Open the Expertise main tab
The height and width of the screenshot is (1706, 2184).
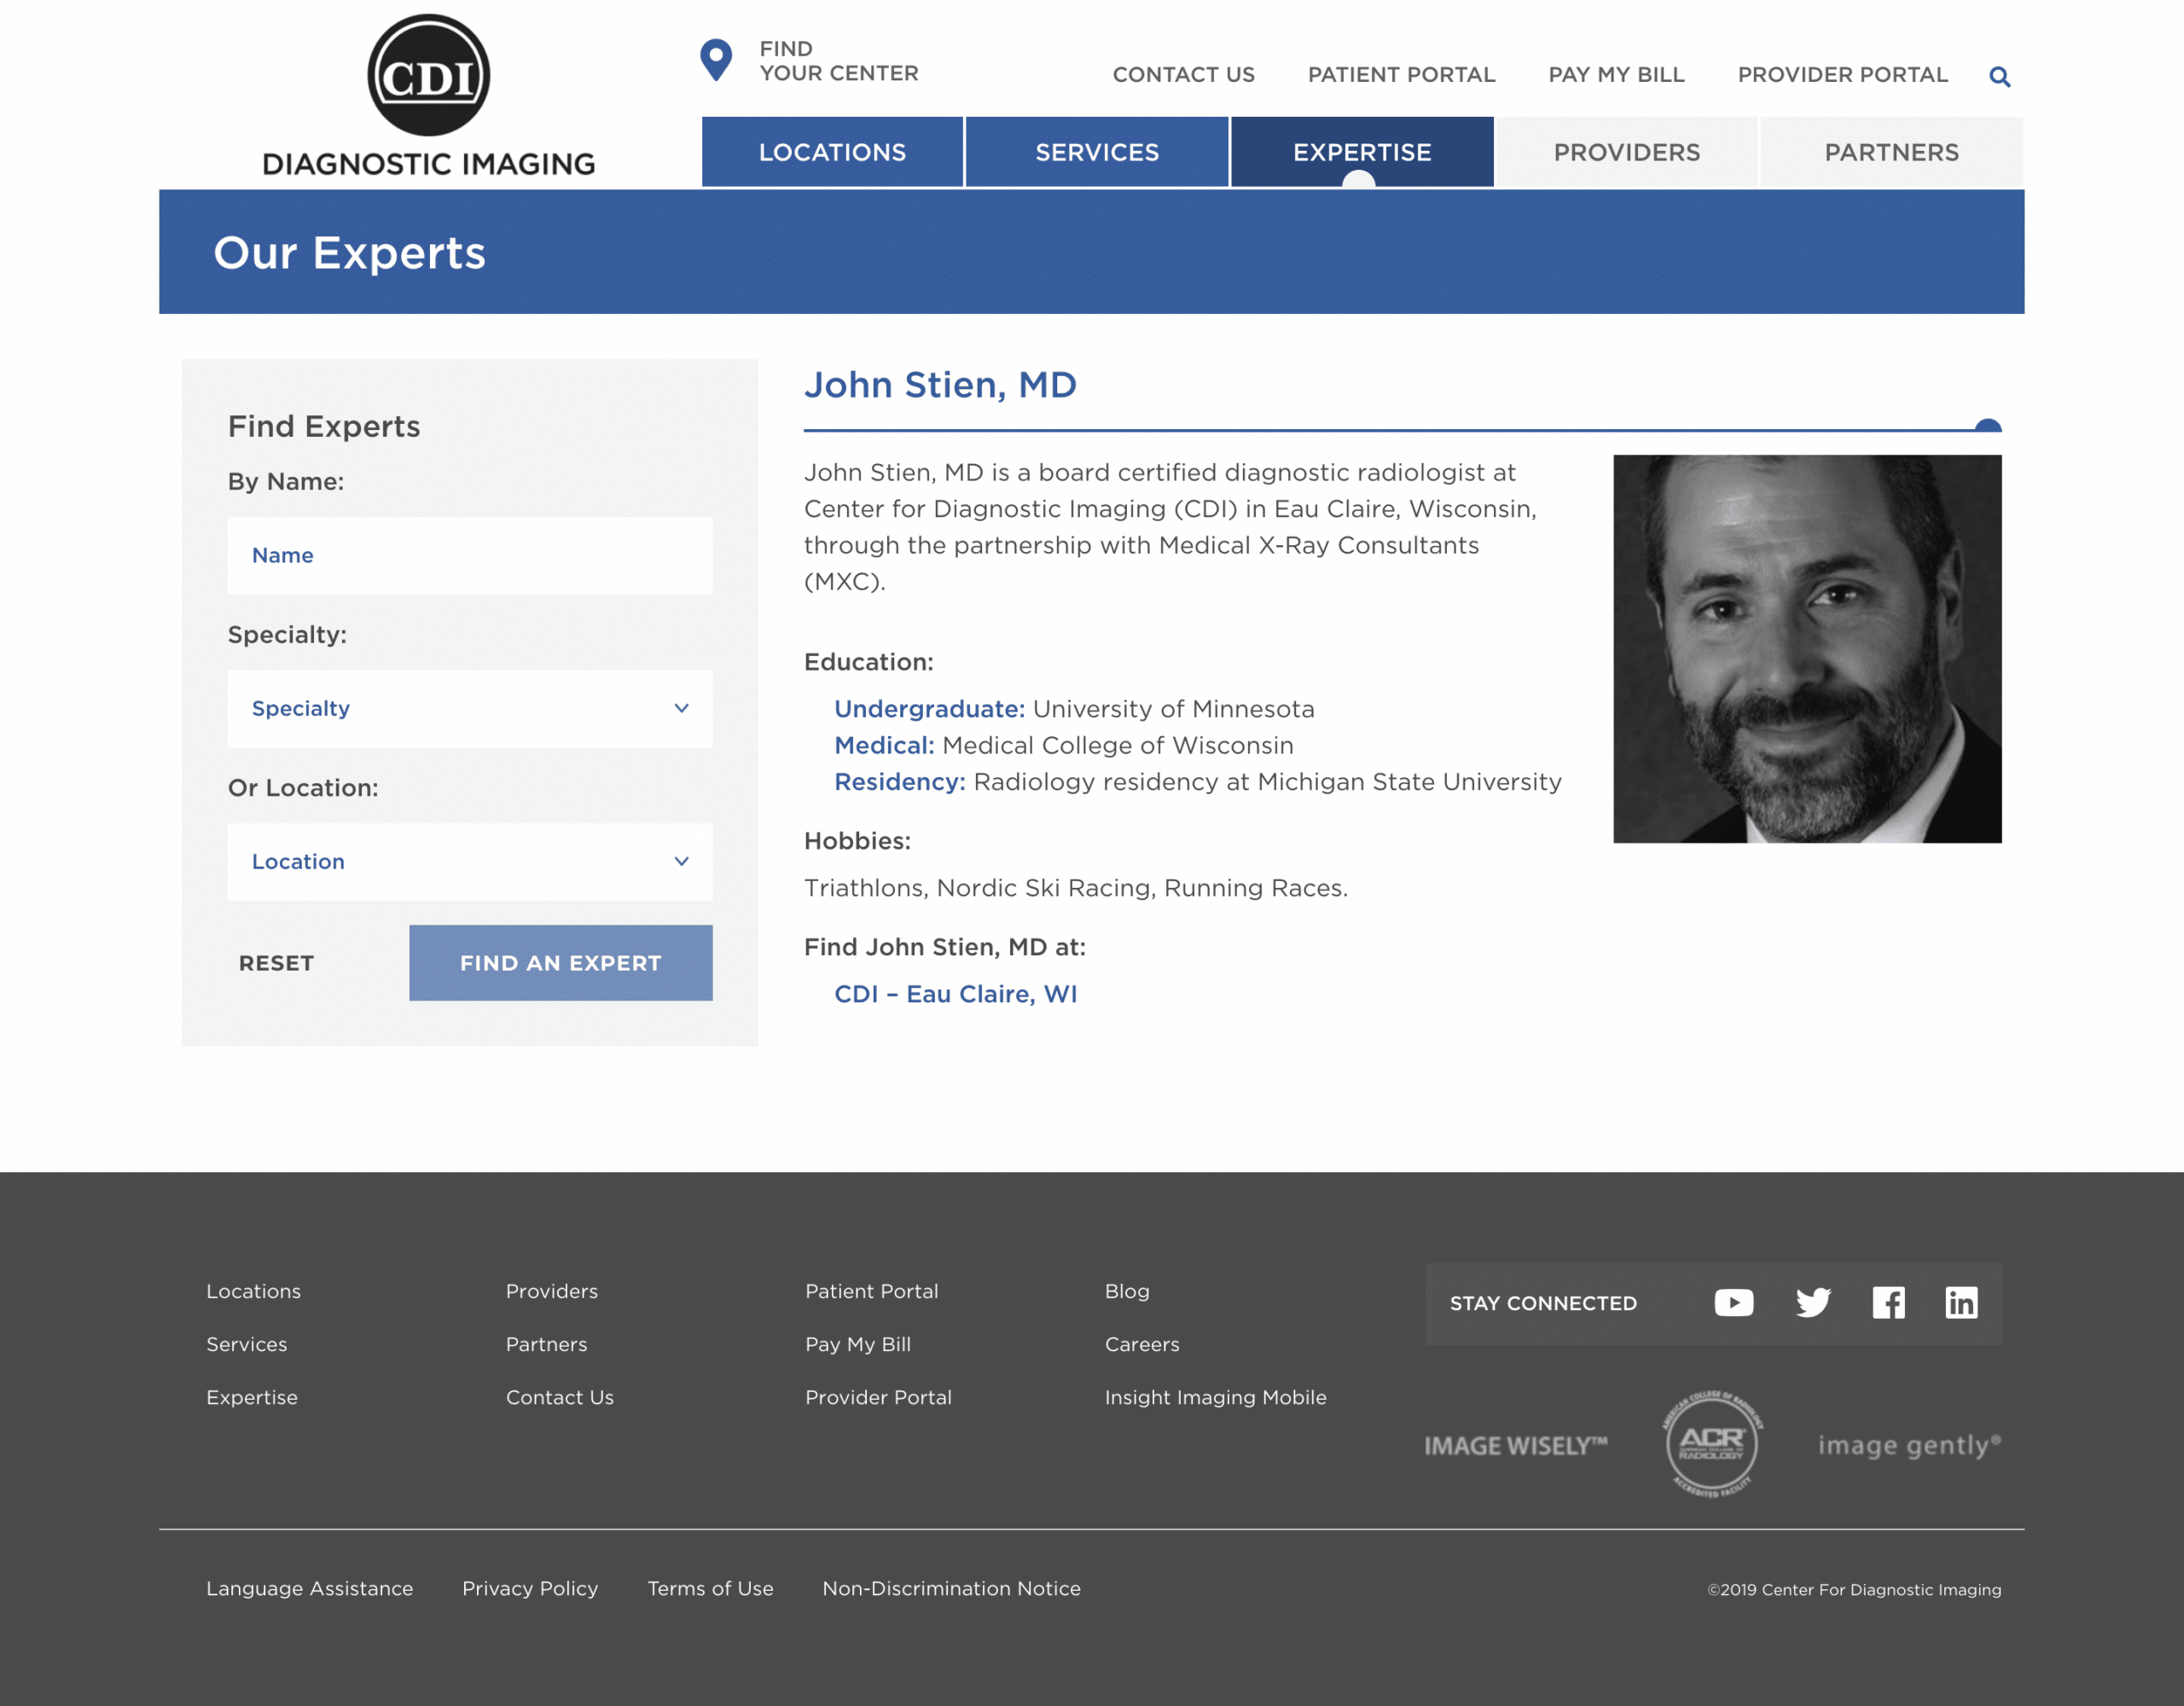point(1362,152)
